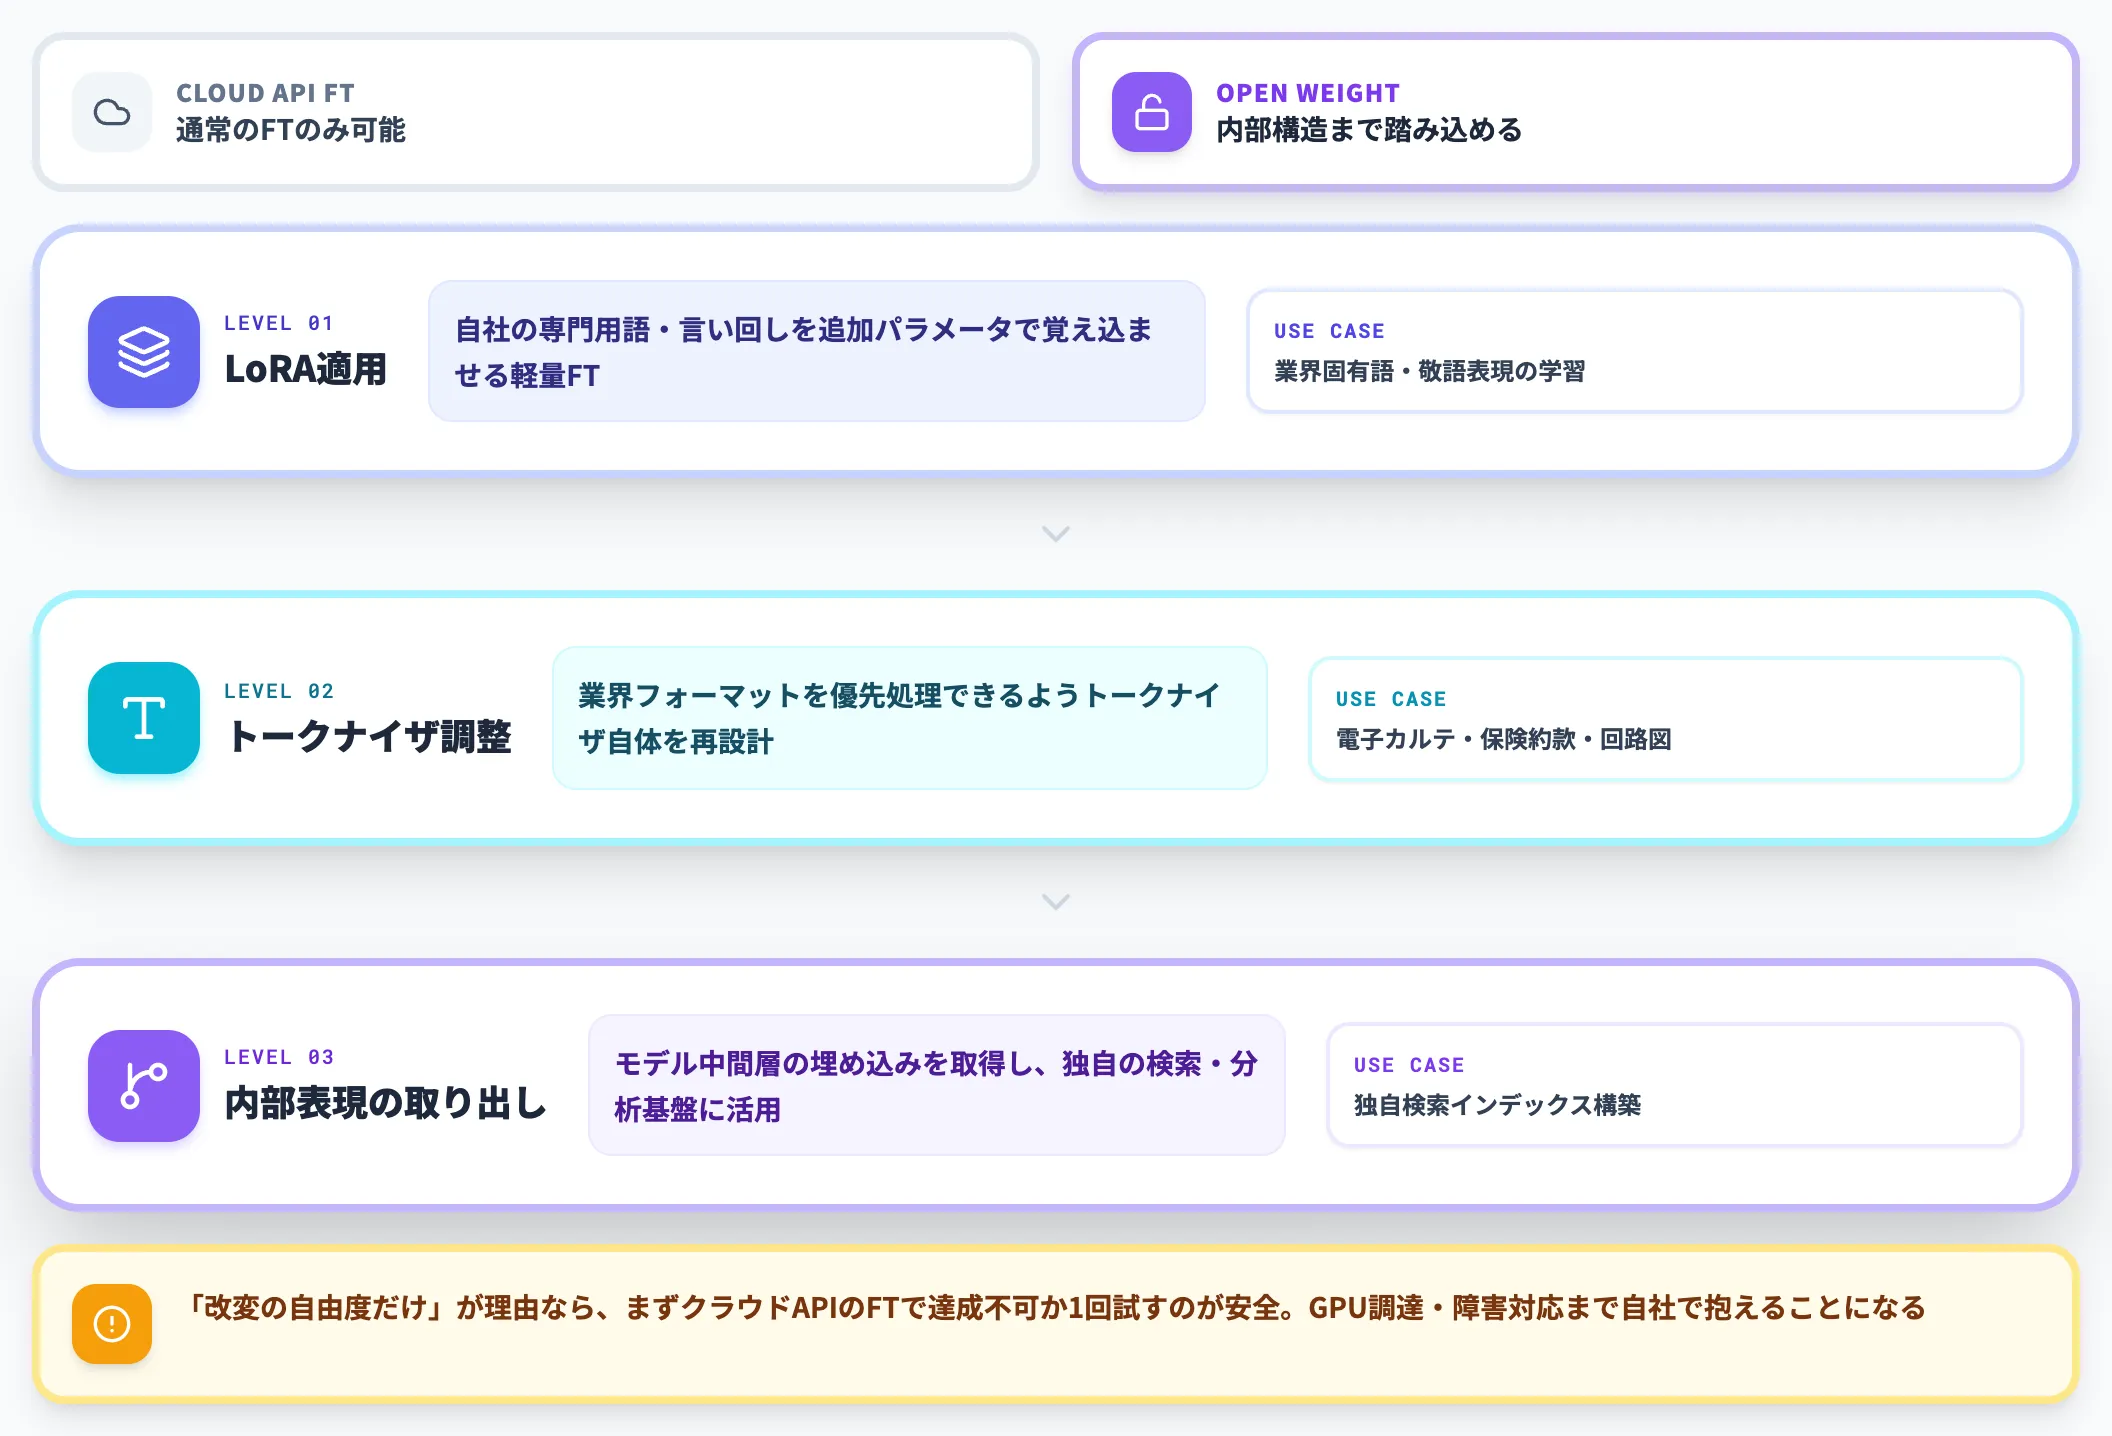Open use case 業界固有語・敬語表現の学習

(x=1635, y=351)
